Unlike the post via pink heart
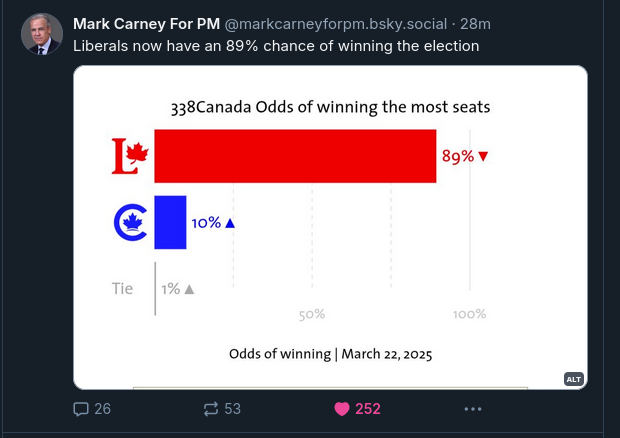620x438 pixels. (342, 408)
